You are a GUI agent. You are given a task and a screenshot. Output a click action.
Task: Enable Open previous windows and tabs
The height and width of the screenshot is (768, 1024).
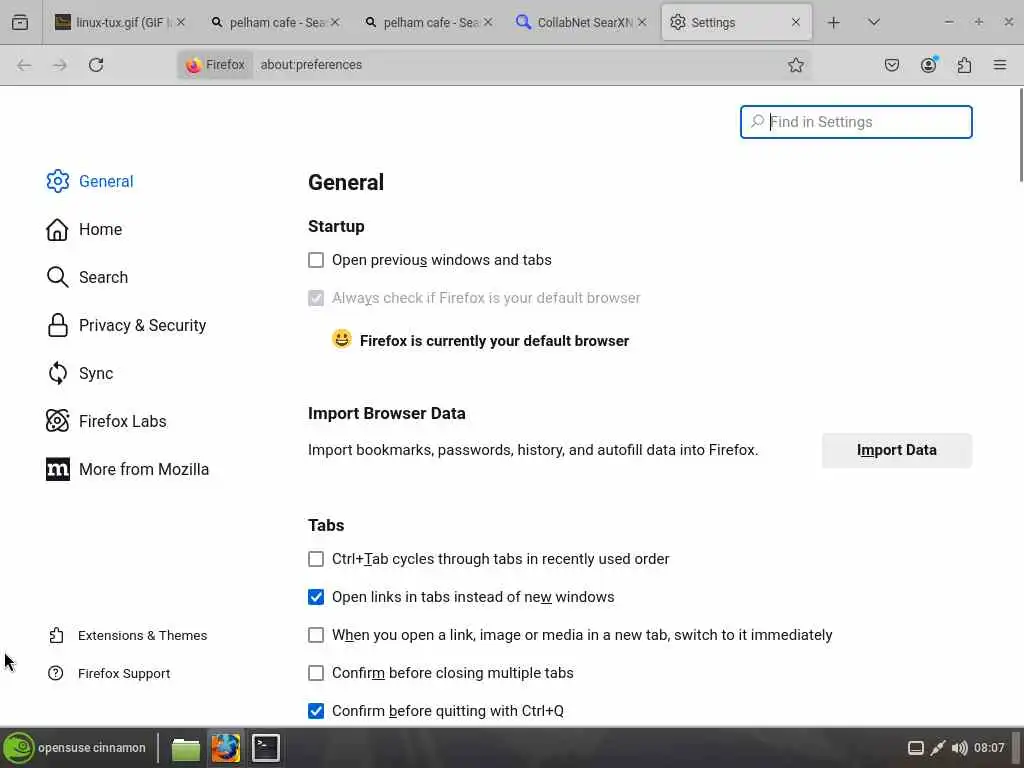[316, 260]
